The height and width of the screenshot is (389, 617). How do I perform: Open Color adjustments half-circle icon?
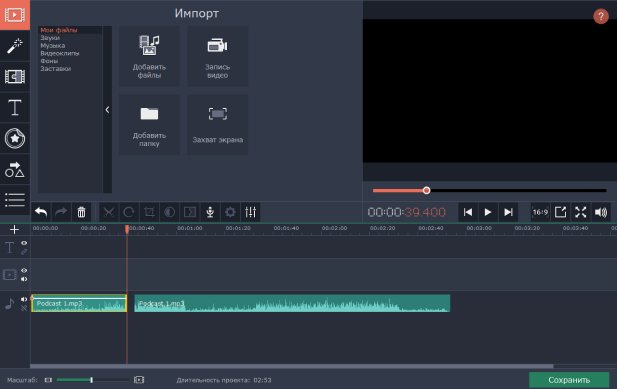click(x=170, y=212)
